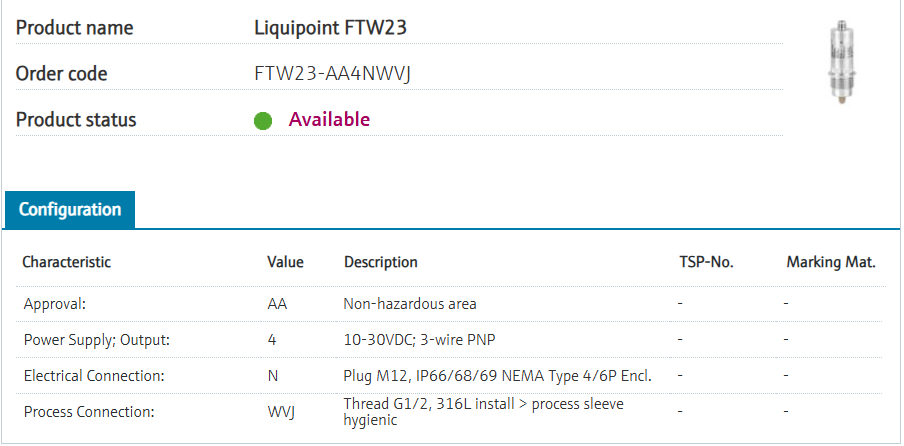Select the Approval row label
The width and height of the screenshot is (904, 446).
point(55,303)
